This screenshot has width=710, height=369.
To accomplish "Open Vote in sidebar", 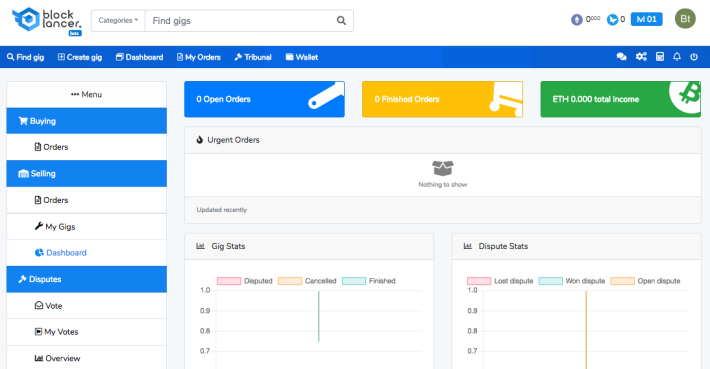I will click(86, 306).
